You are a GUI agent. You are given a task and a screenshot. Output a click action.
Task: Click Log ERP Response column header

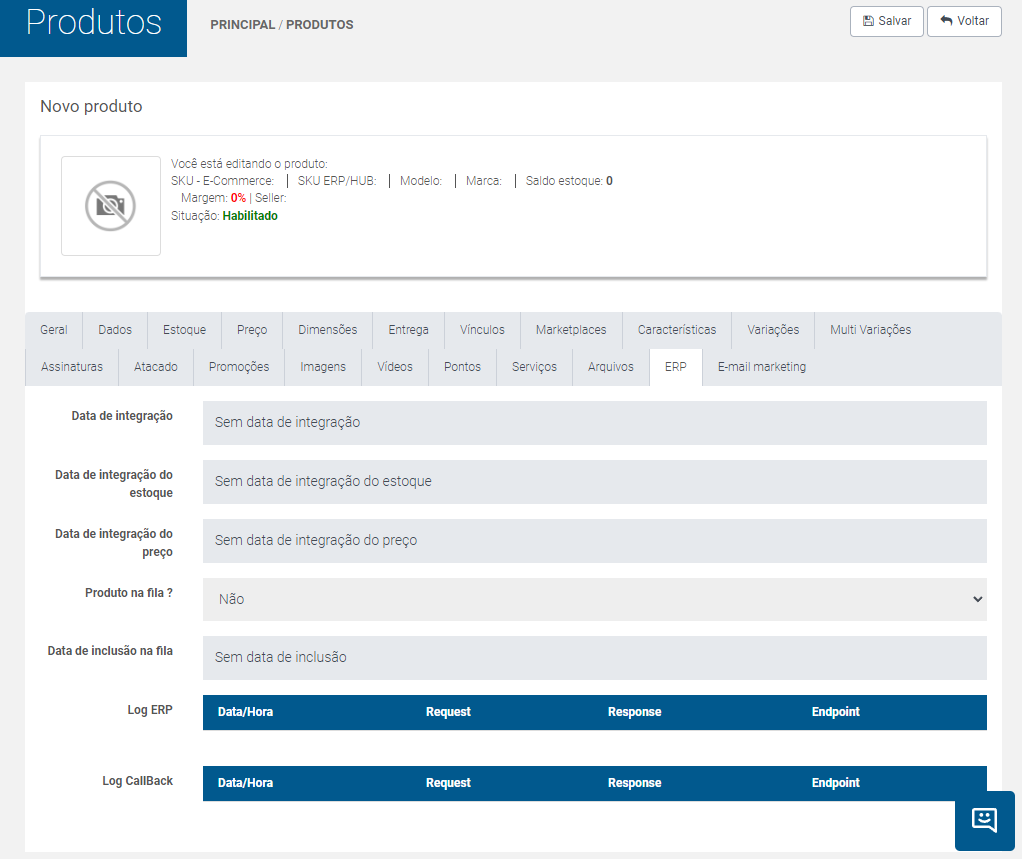[635, 712]
